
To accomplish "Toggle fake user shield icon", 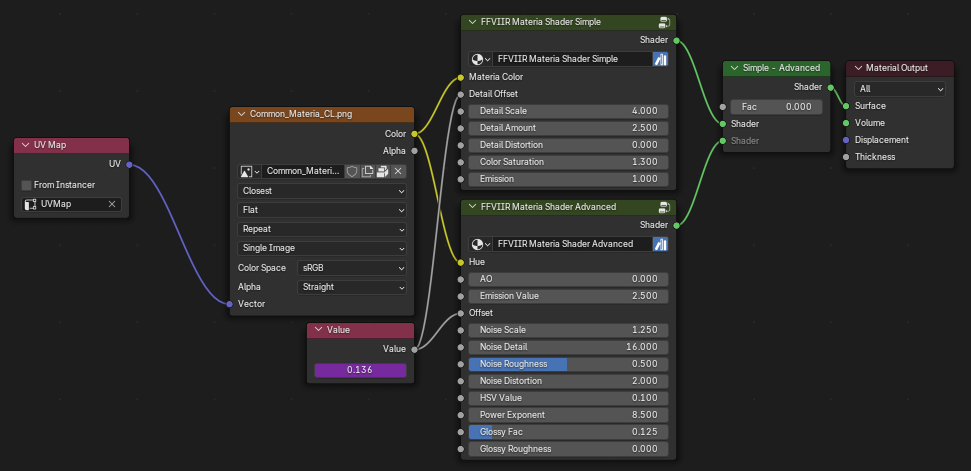I will tap(352, 171).
